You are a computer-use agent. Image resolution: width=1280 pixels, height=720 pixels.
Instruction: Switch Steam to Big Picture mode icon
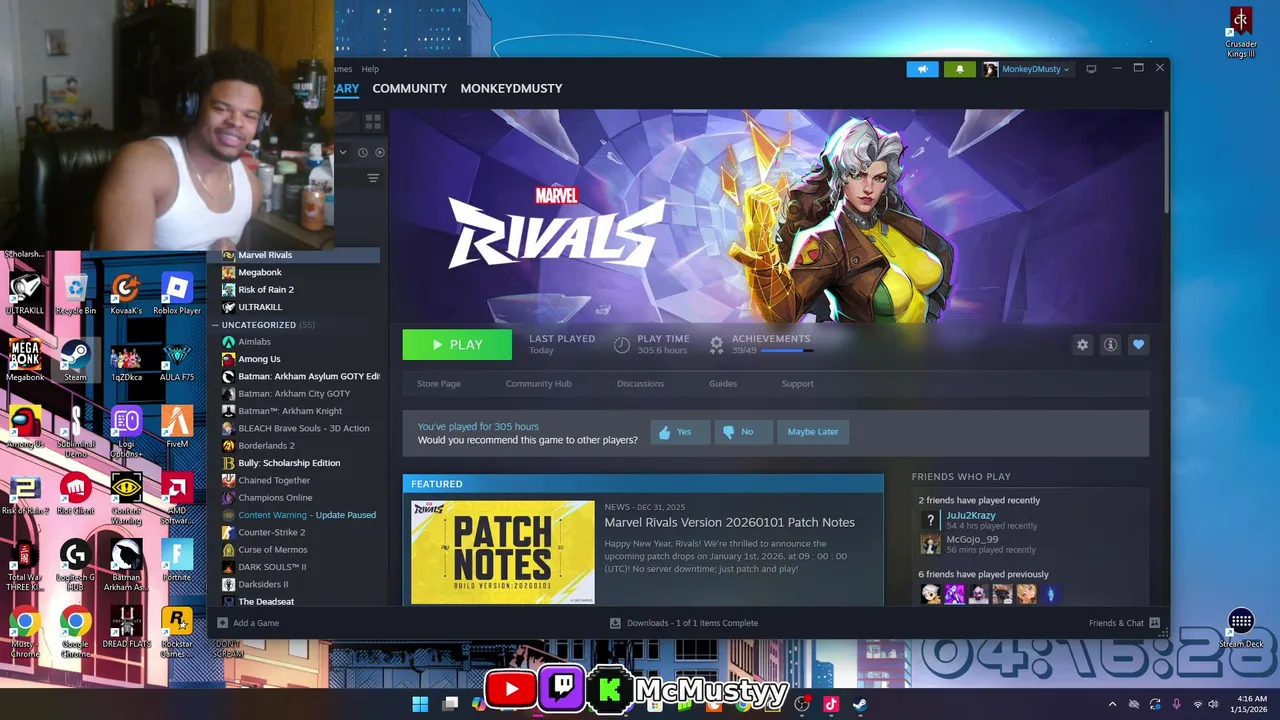(1091, 69)
